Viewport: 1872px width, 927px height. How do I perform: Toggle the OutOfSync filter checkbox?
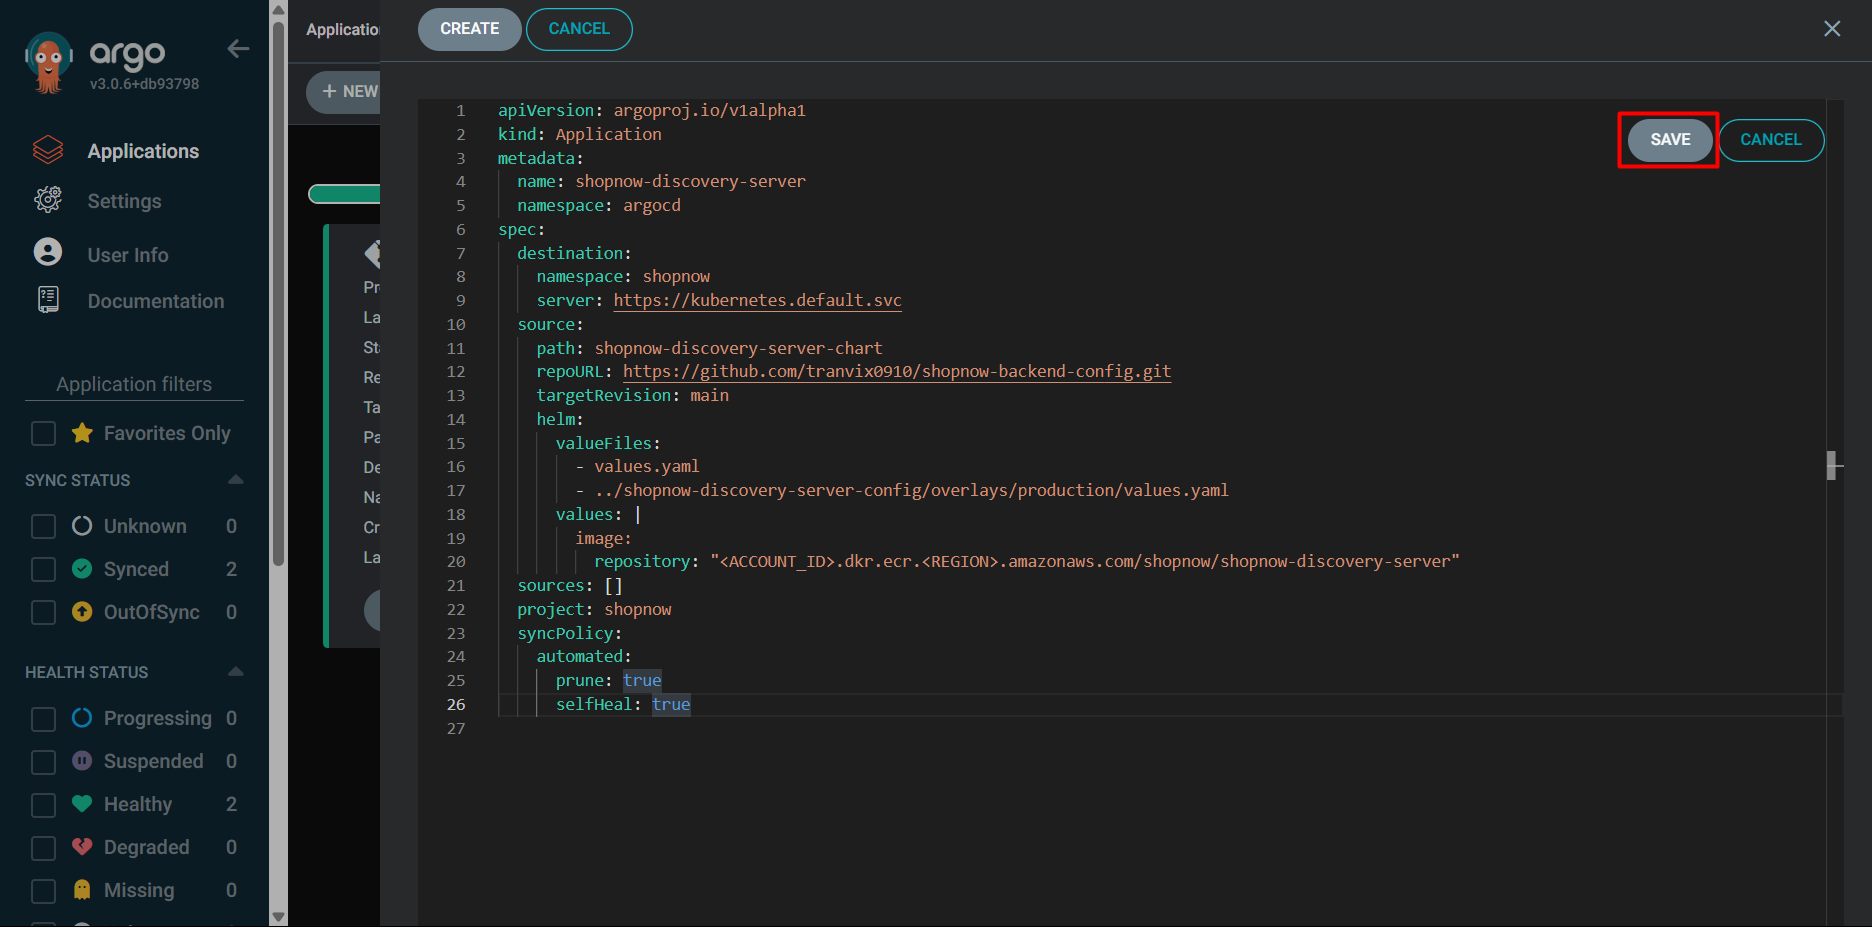(x=43, y=612)
